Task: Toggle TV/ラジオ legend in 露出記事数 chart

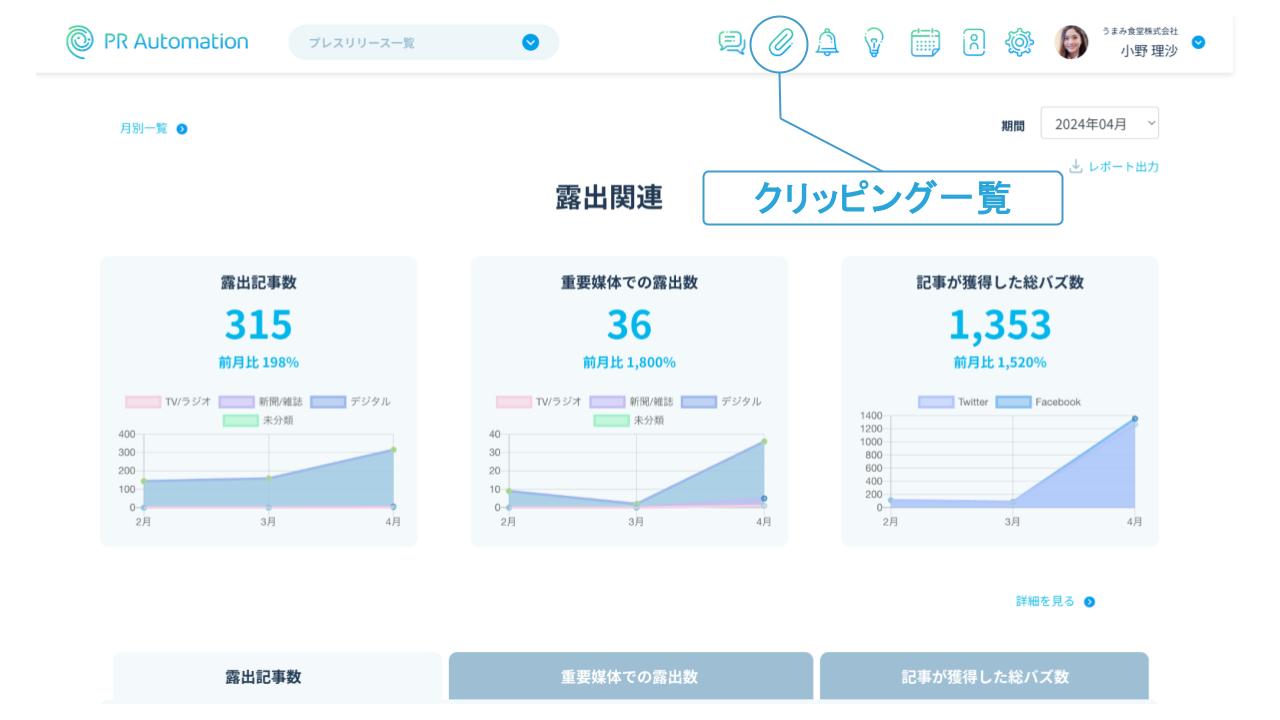Action: [167, 402]
